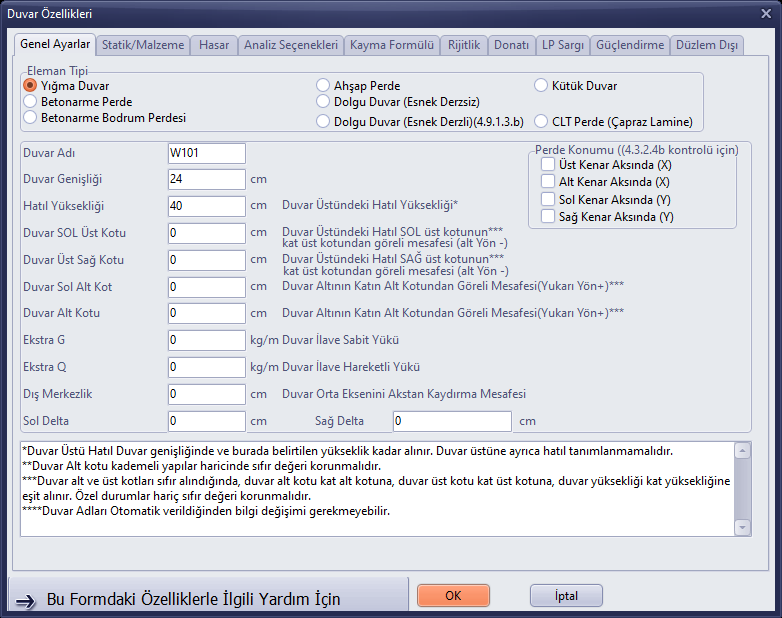The image size is (782, 618).
Task: Click 'Duvar İlave Sabit Yükü' text
Action: point(341,340)
